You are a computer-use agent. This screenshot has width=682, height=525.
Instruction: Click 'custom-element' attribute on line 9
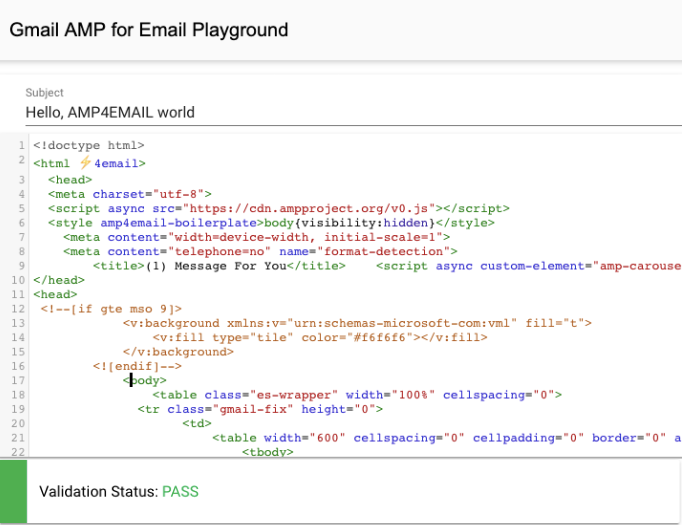click(532, 266)
